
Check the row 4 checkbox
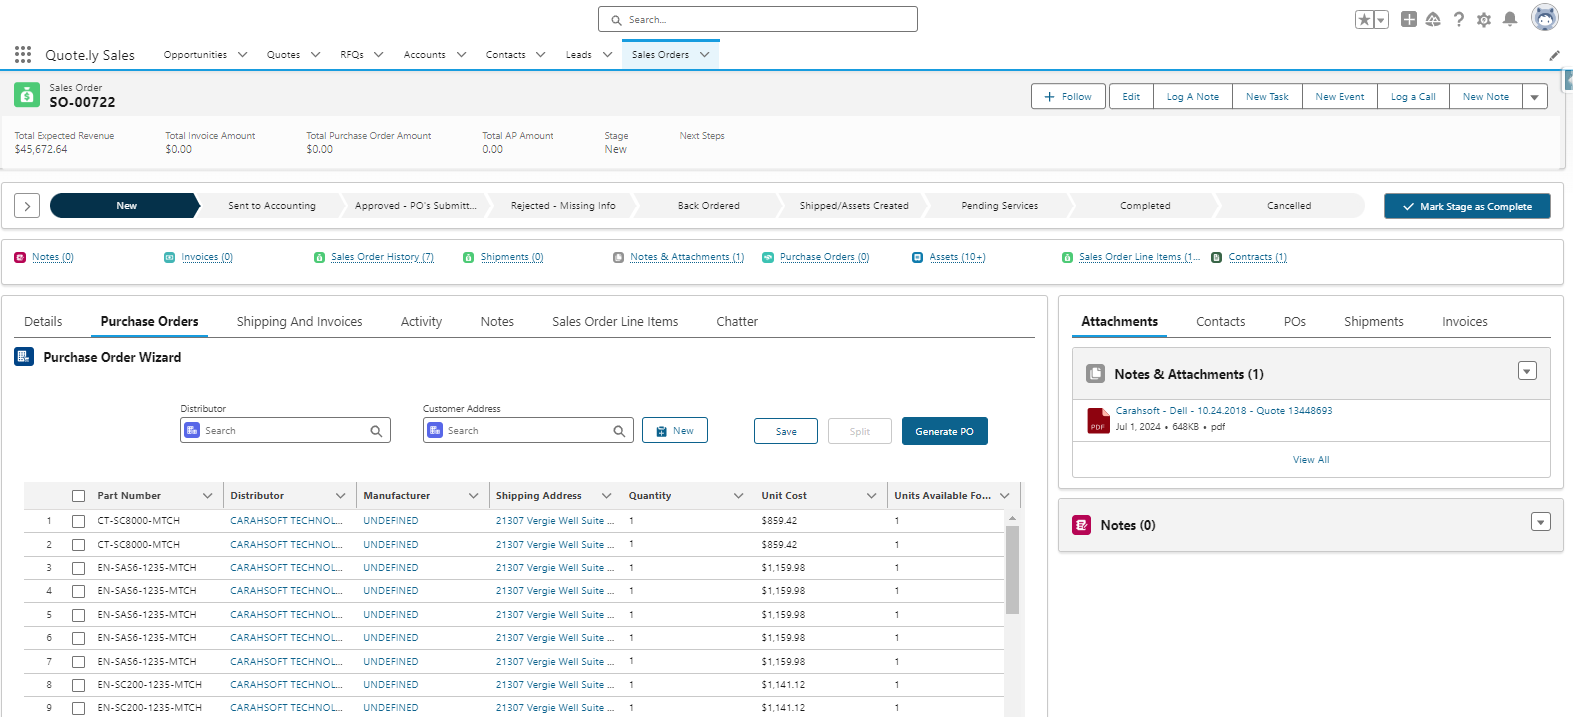coord(78,591)
